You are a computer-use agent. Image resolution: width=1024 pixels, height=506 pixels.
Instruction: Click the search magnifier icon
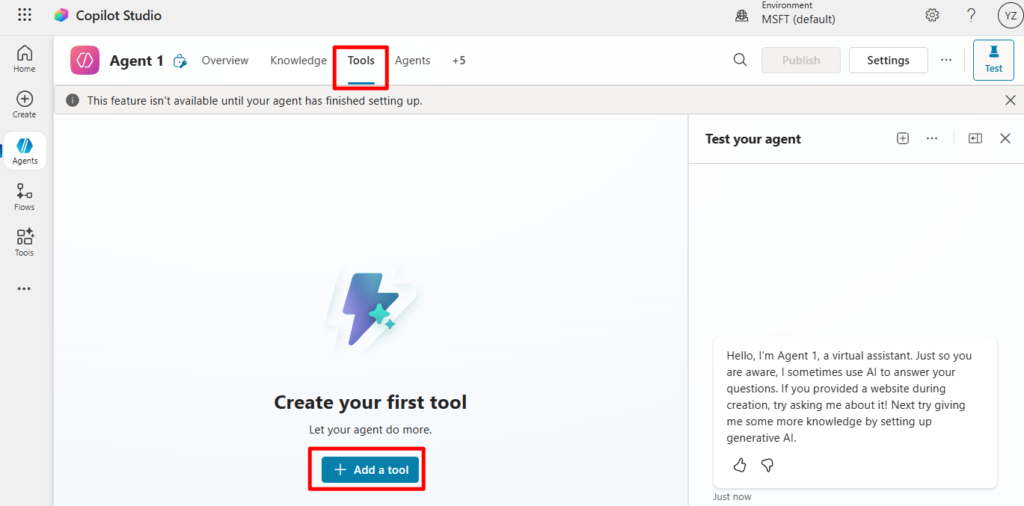point(740,60)
